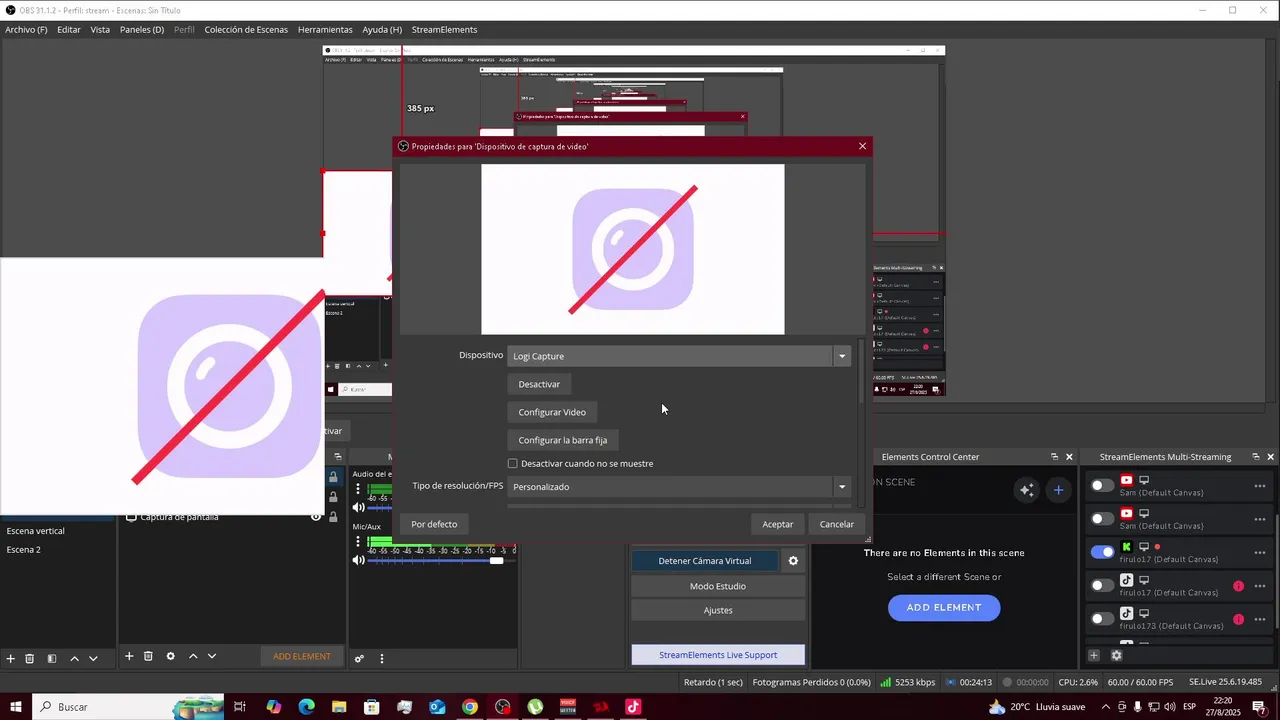Open the Vista menu

100,30
